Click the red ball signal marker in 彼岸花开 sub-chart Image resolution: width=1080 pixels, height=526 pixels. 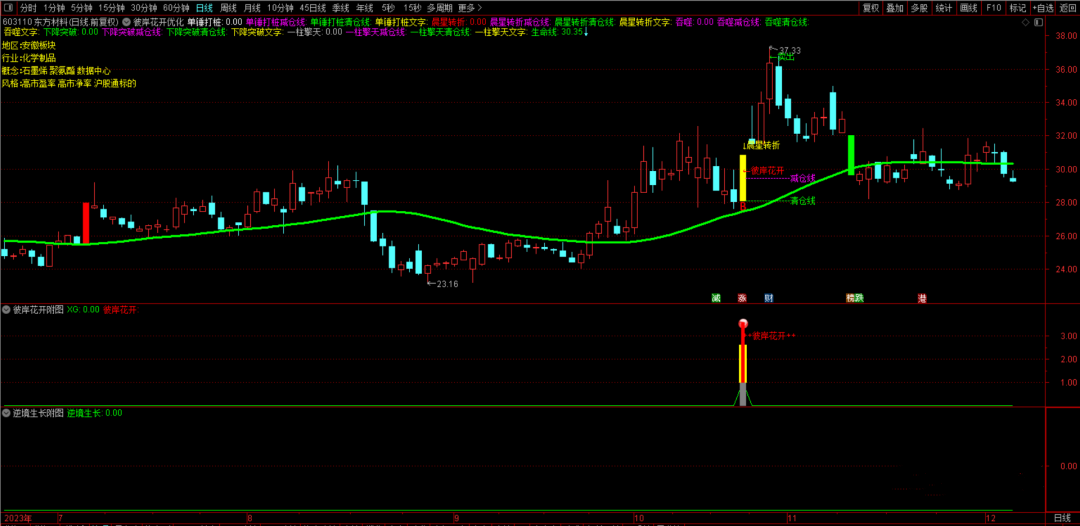point(743,324)
